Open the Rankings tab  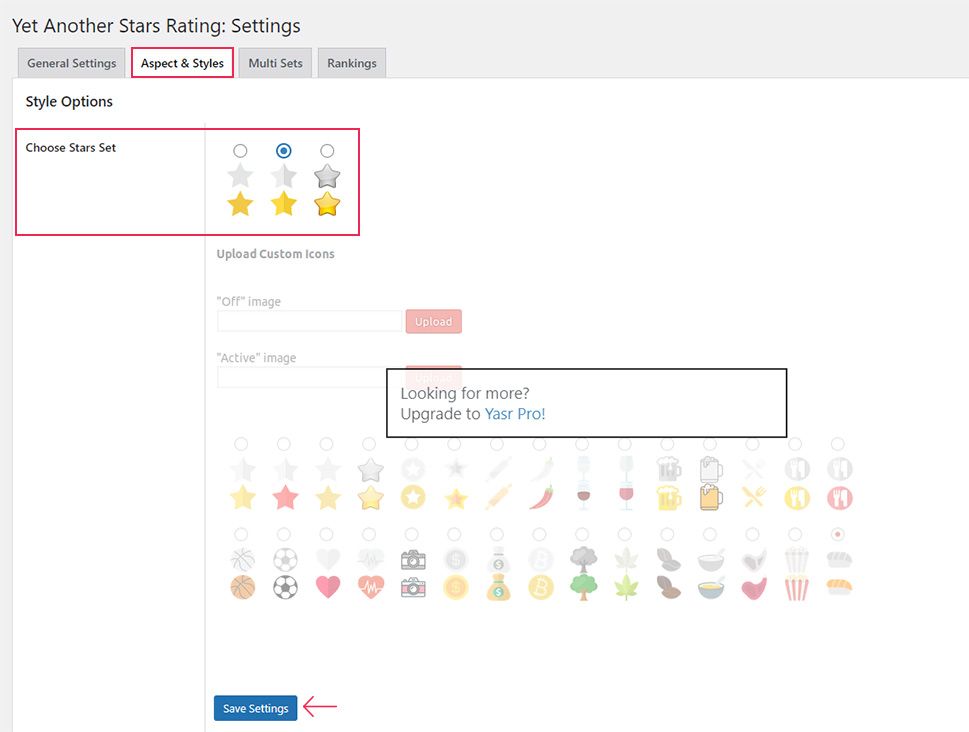[x=352, y=63]
